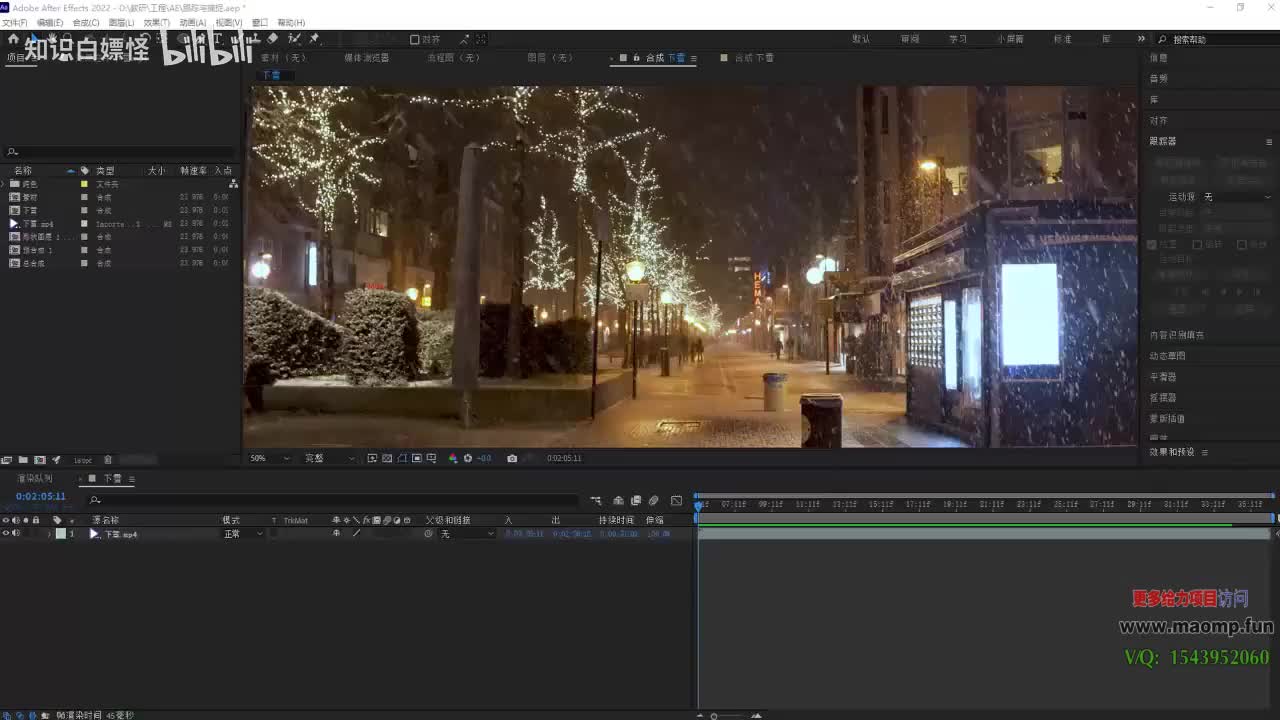Click the blue timecode 0:02:05:11
The height and width of the screenshot is (720, 1280).
click(41, 496)
